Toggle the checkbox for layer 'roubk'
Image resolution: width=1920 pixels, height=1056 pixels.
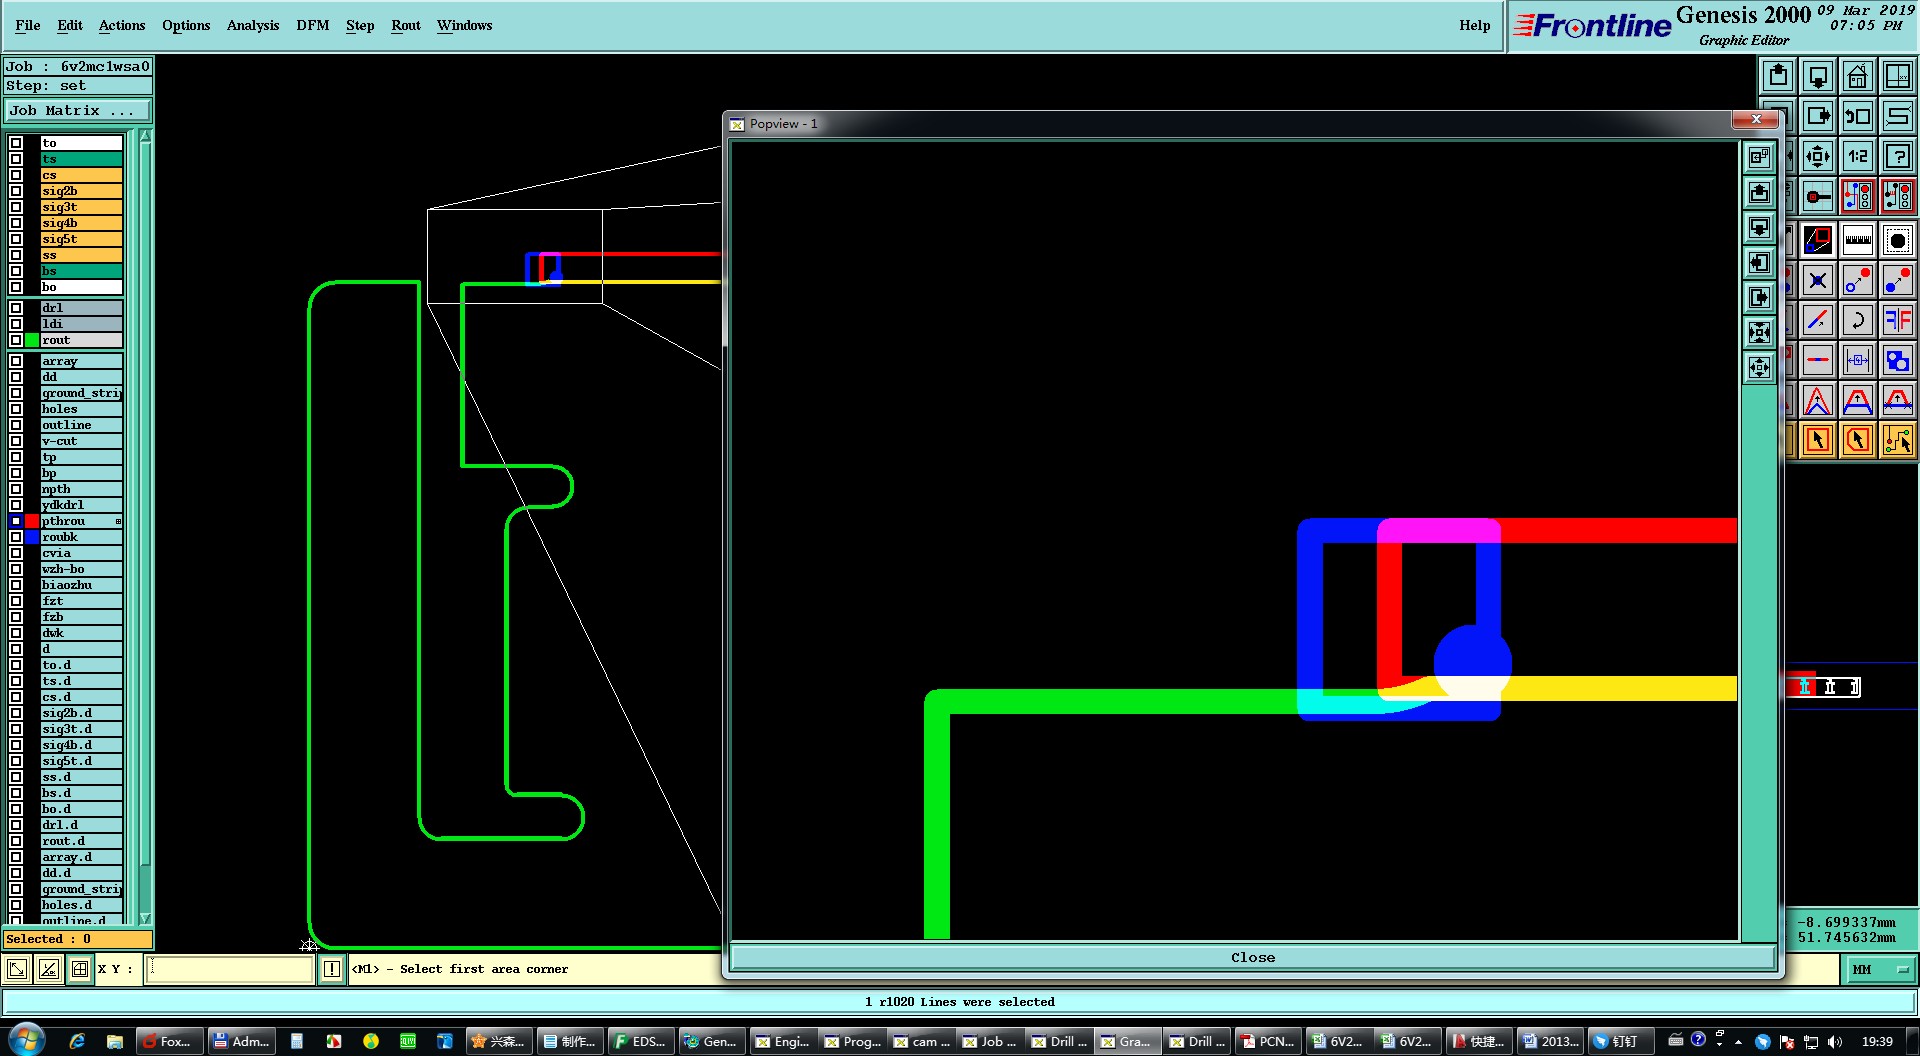click(16, 537)
